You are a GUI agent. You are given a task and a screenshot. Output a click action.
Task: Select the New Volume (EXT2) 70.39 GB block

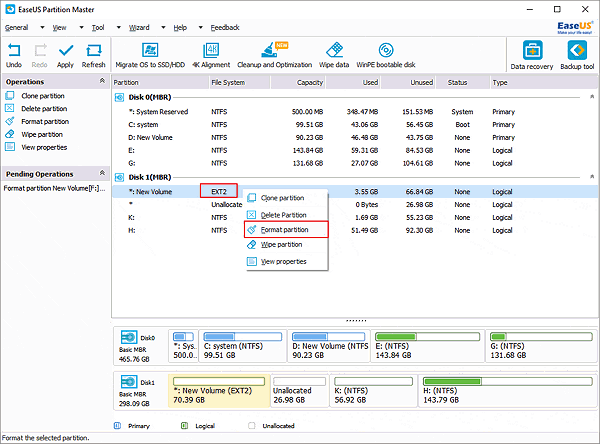click(x=219, y=391)
